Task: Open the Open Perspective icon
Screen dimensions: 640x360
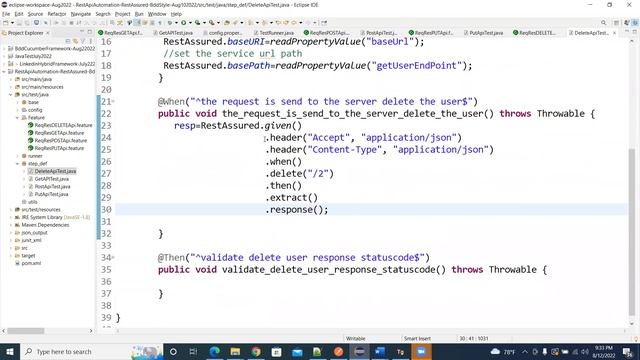Action: (616, 23)
